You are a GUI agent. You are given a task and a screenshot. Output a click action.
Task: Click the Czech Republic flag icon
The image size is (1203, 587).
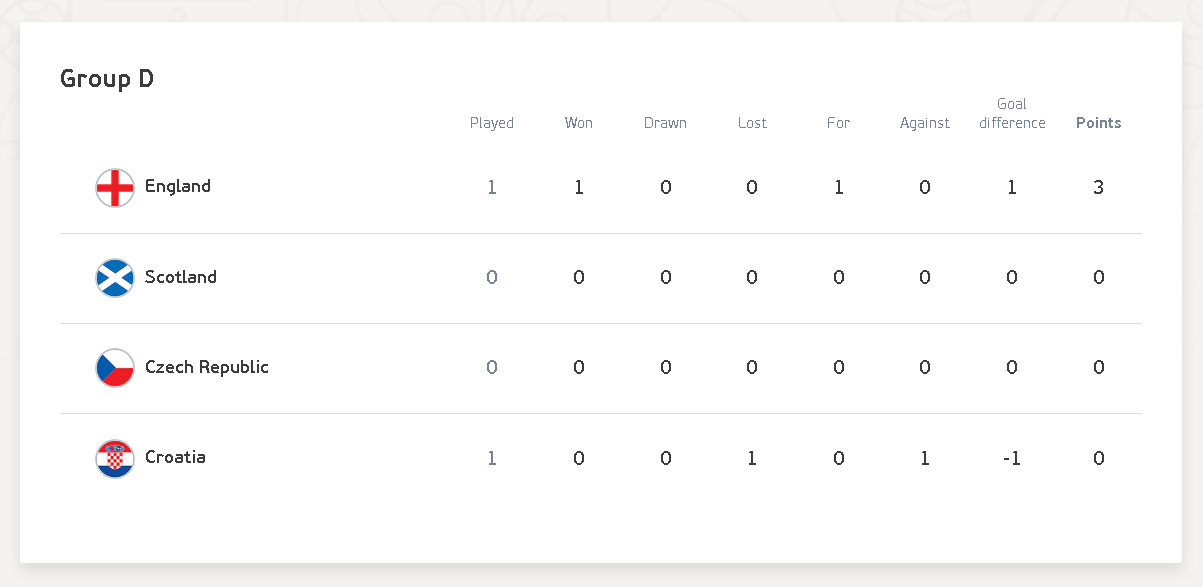coord(115,368)
